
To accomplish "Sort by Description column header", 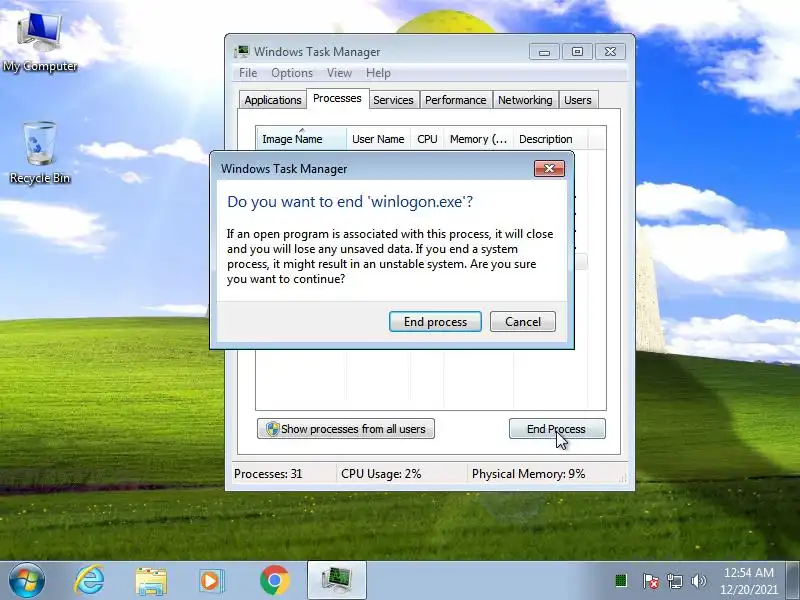I will (x=551, y=139).
